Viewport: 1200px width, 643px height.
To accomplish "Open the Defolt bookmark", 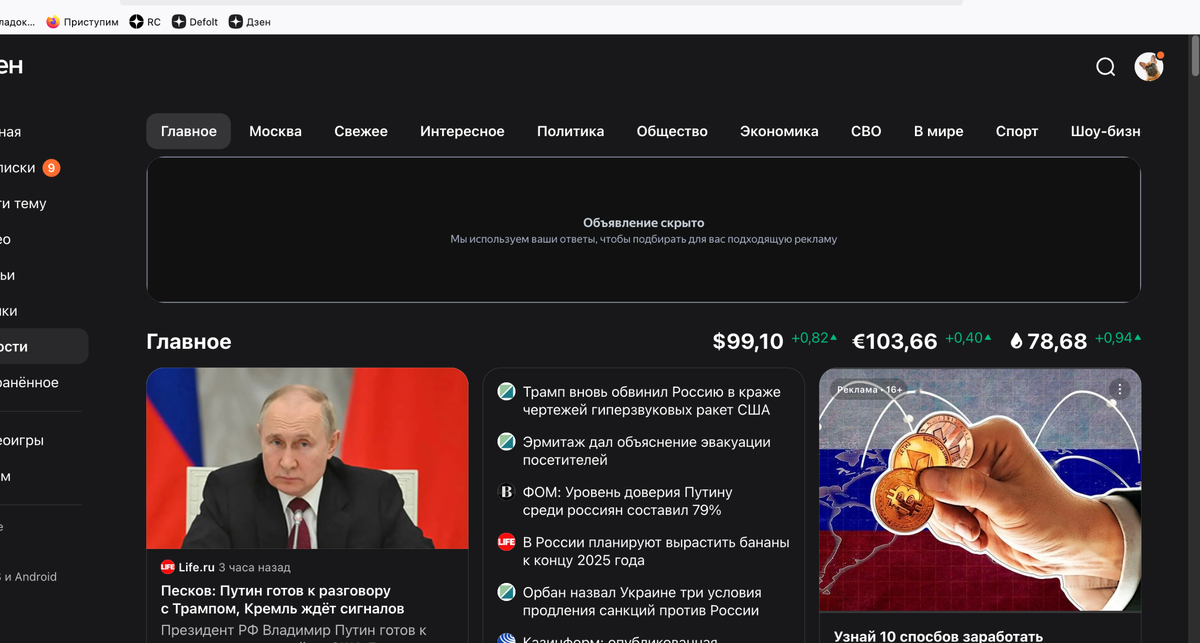I will click(194, 20).
